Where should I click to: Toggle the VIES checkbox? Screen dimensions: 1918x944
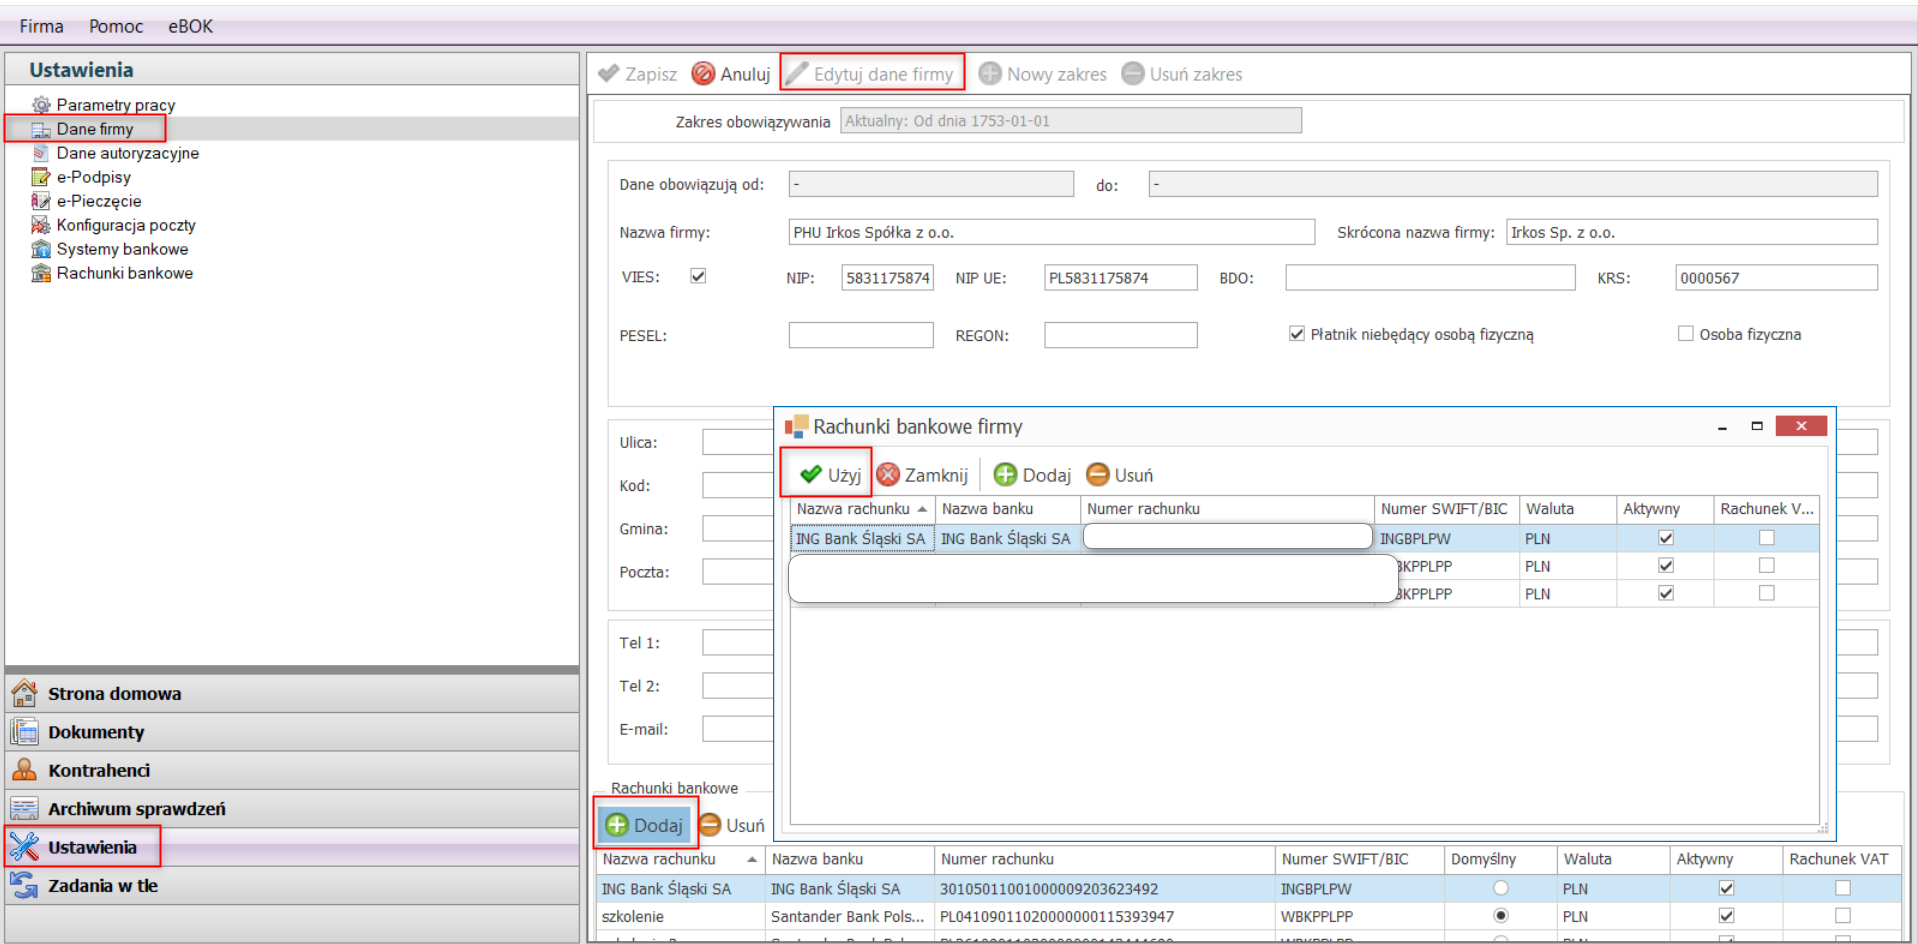[698, 276]
